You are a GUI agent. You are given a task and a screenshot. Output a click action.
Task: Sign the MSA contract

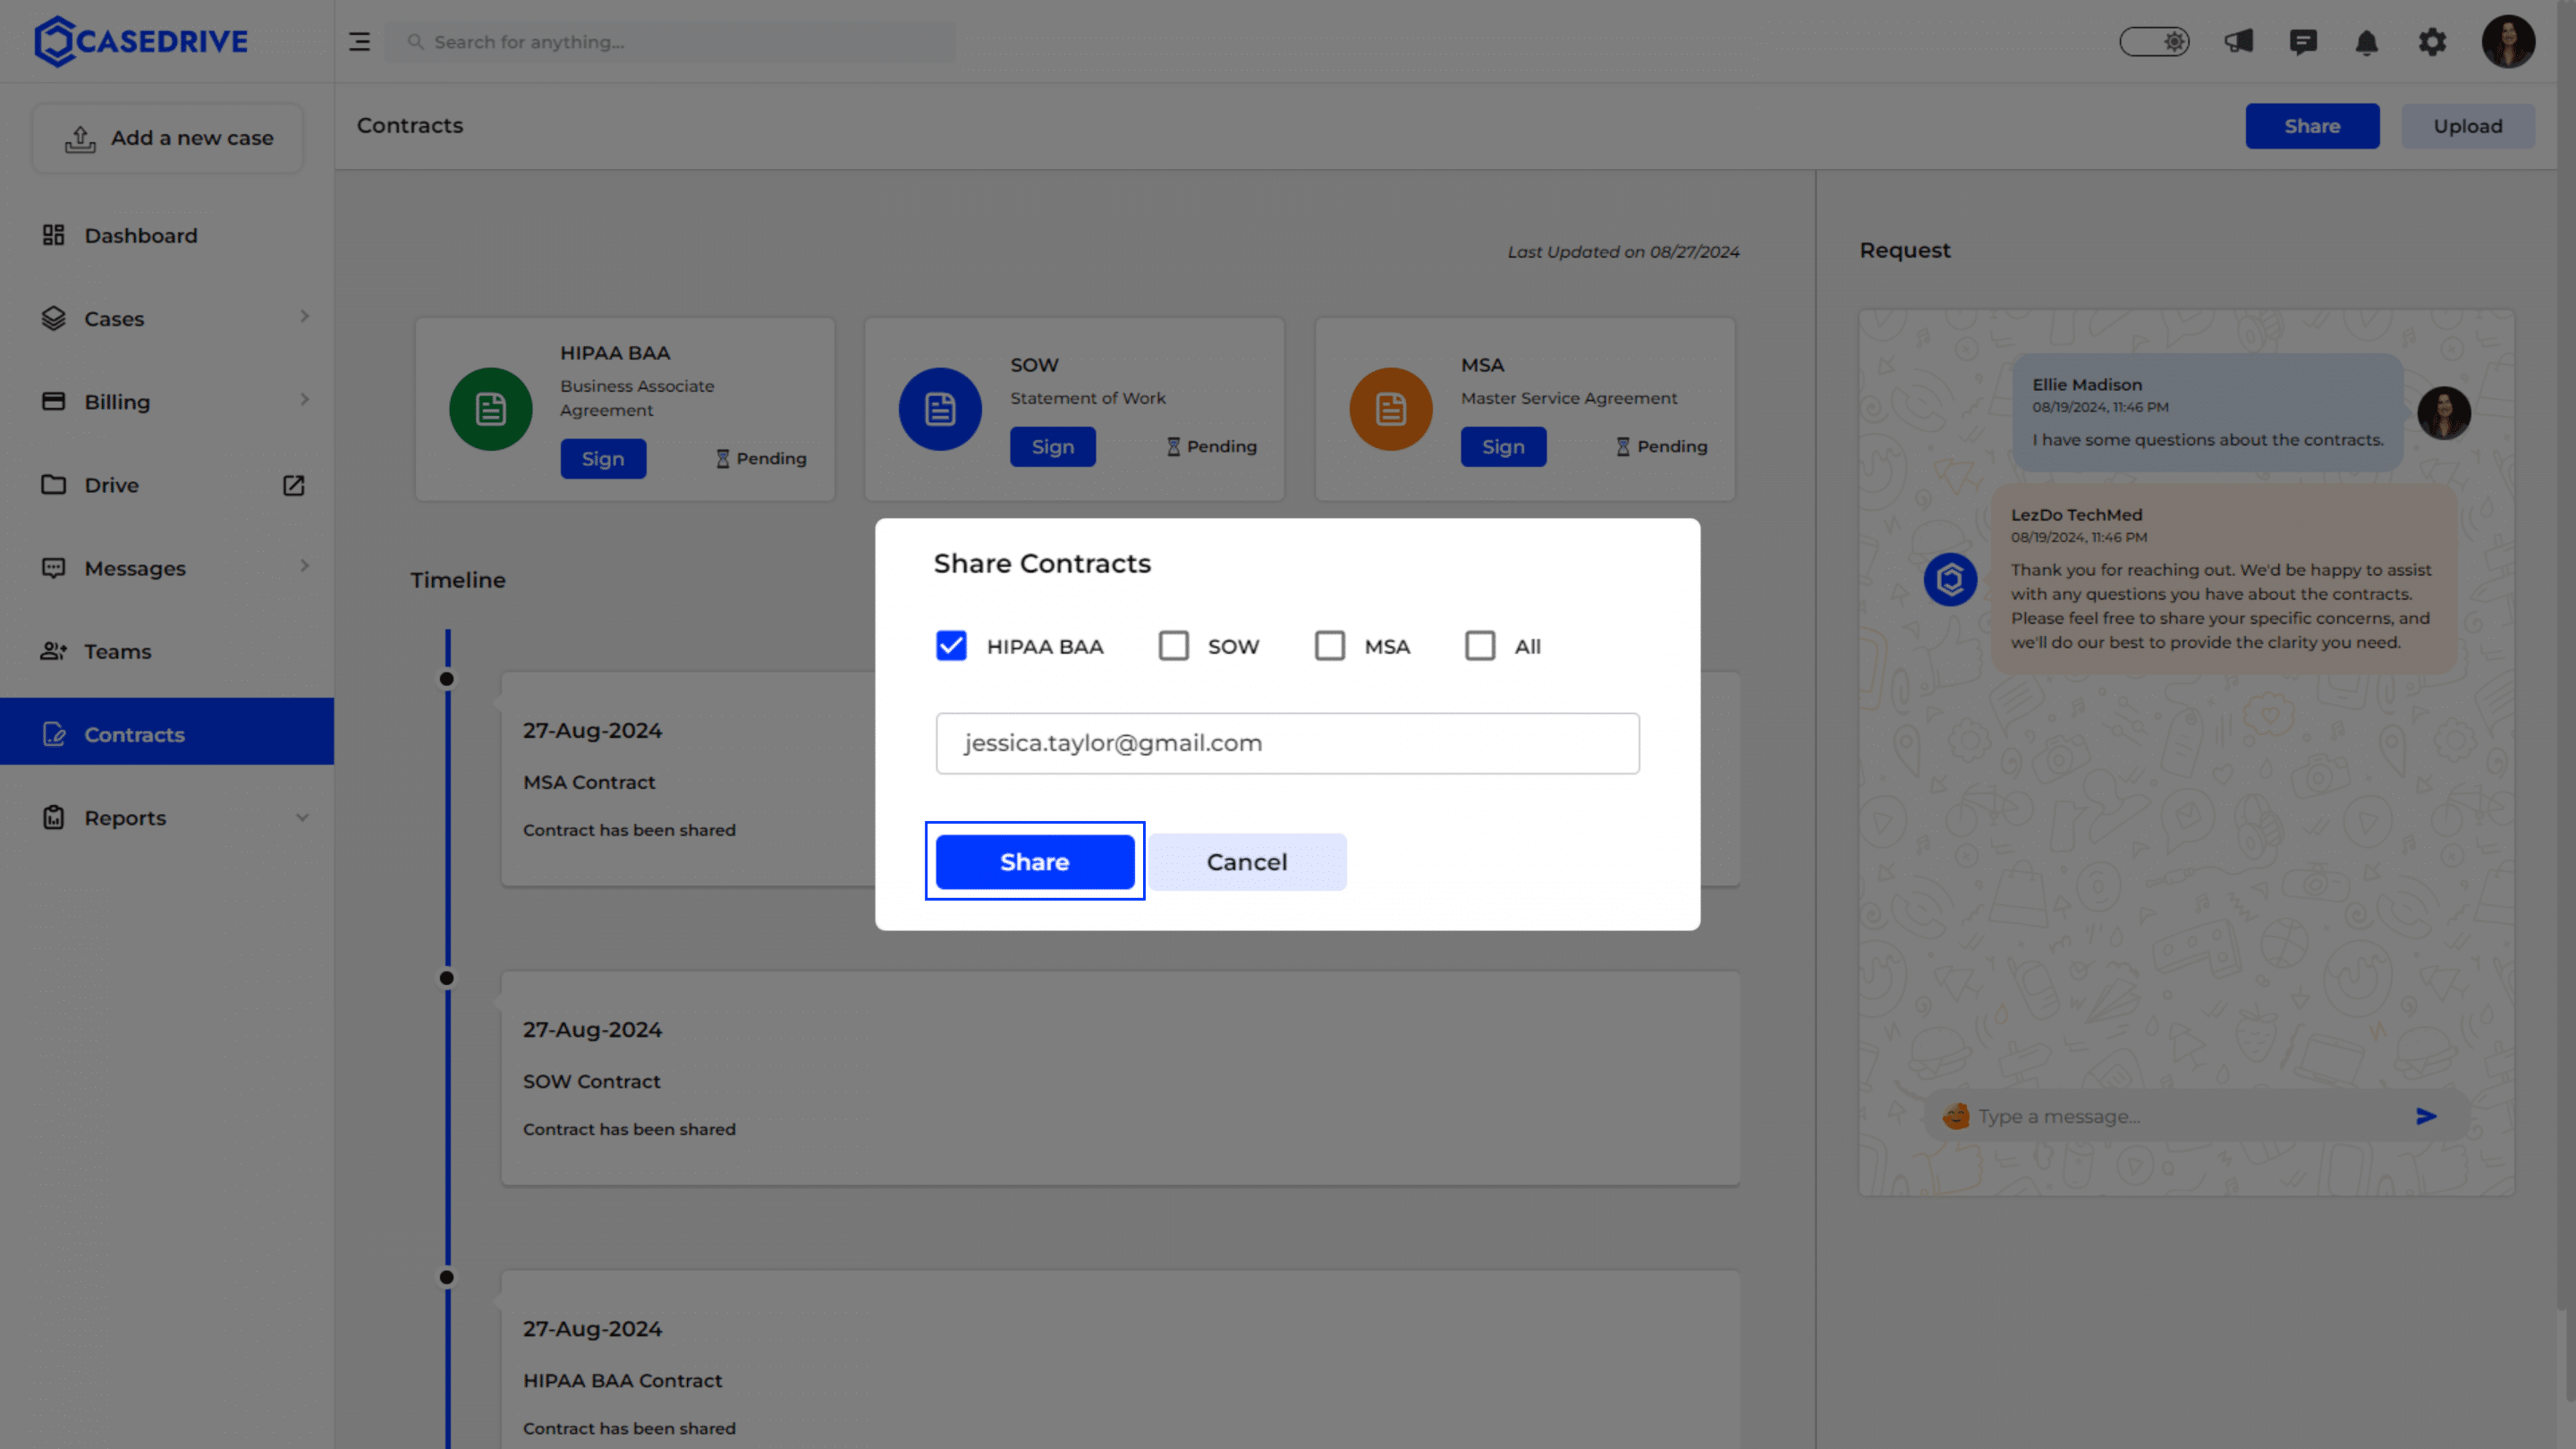point(1504,447)
